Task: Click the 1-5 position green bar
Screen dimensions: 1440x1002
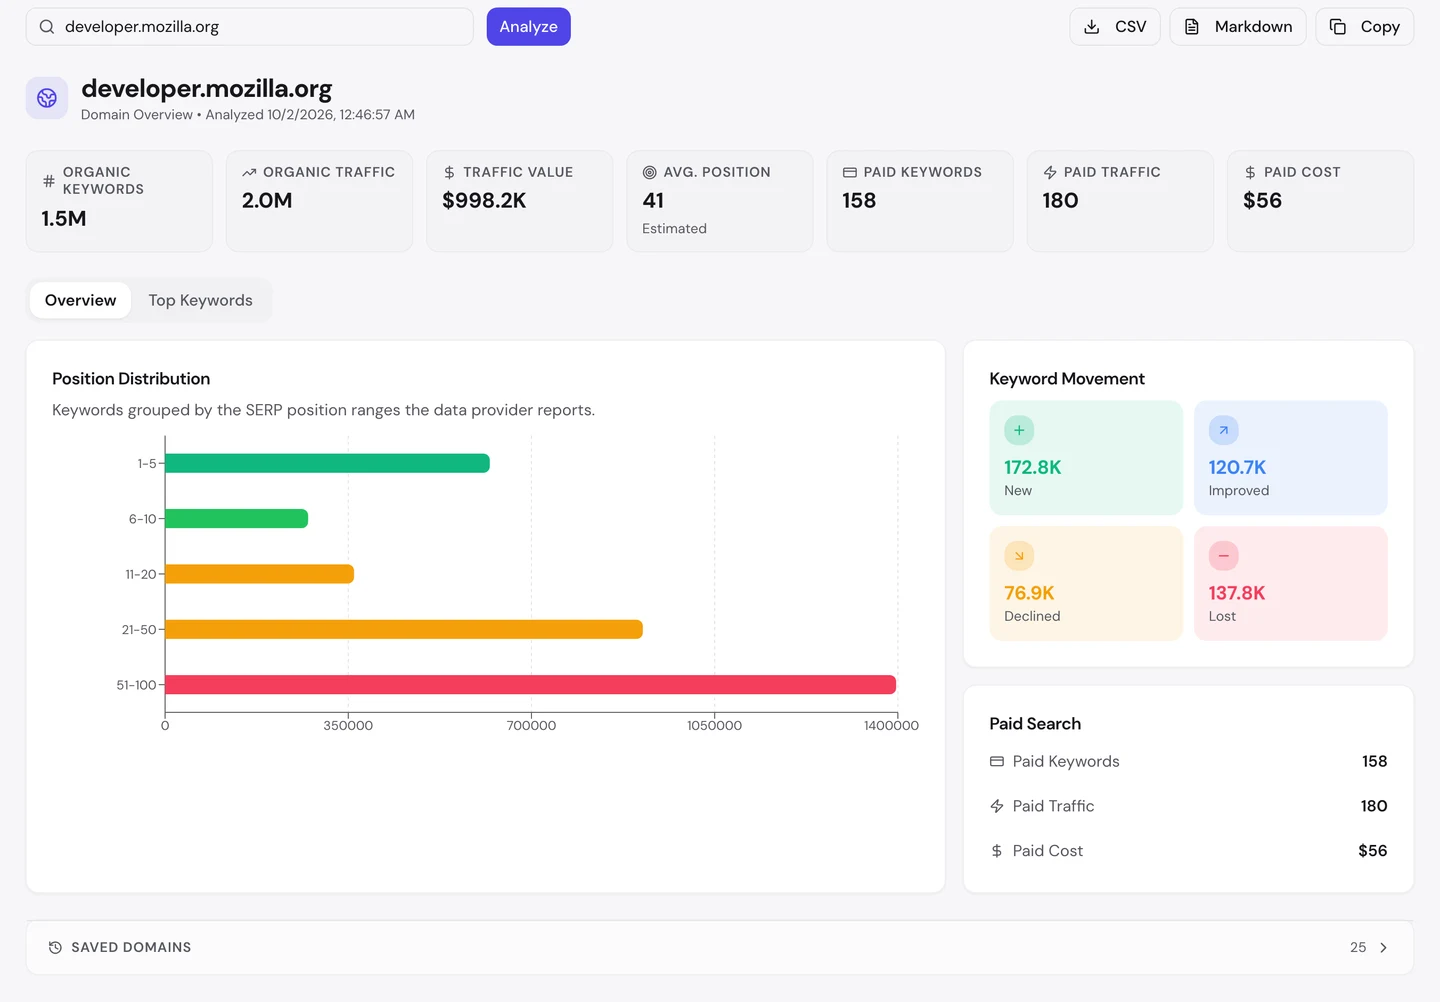Action: pos(327,463)
